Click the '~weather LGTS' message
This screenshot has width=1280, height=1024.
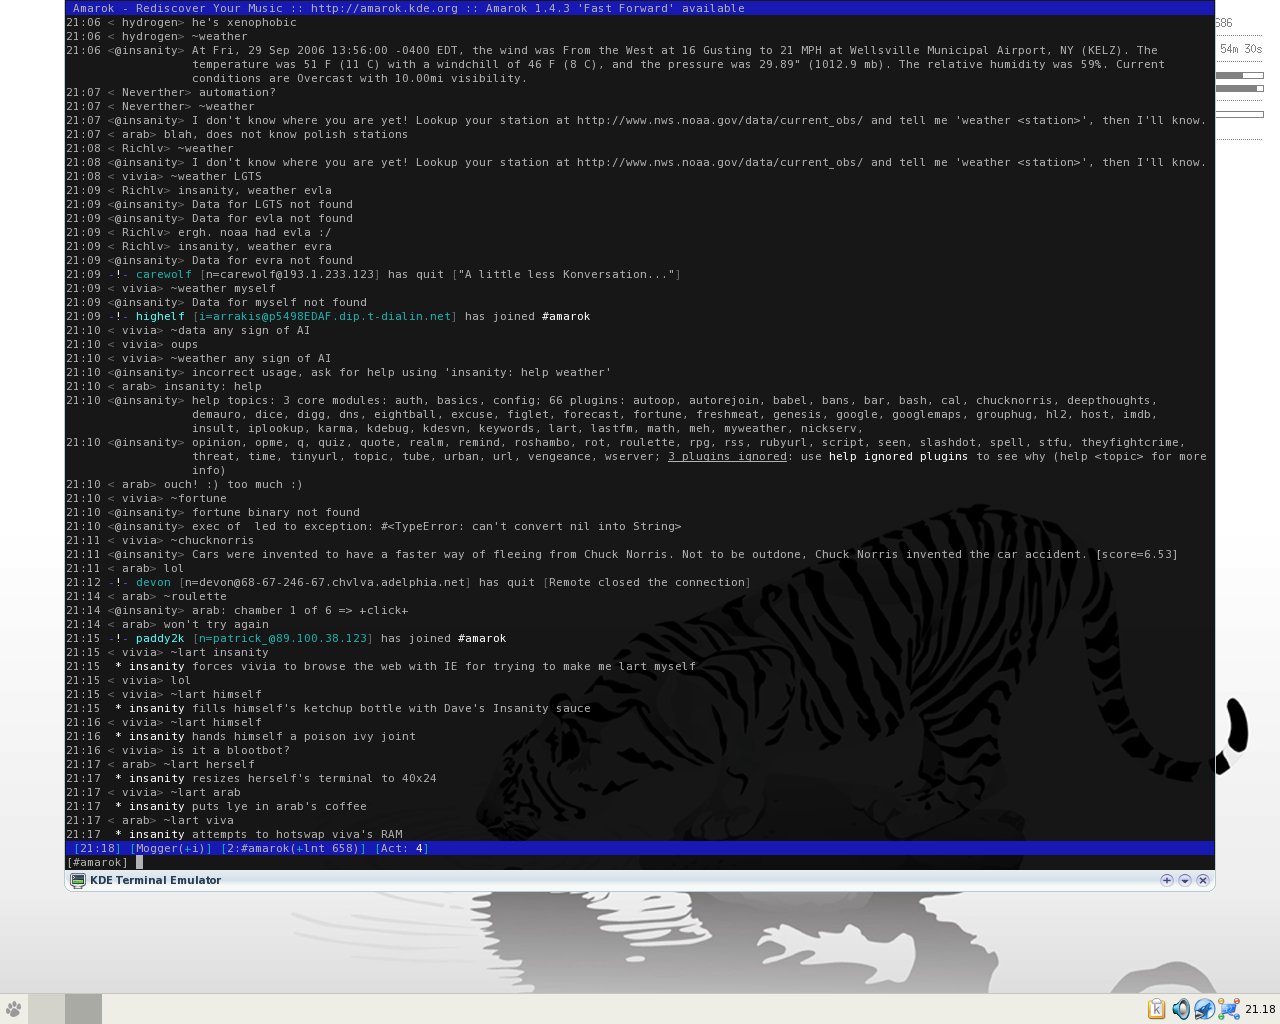click(x=216, y=176)
